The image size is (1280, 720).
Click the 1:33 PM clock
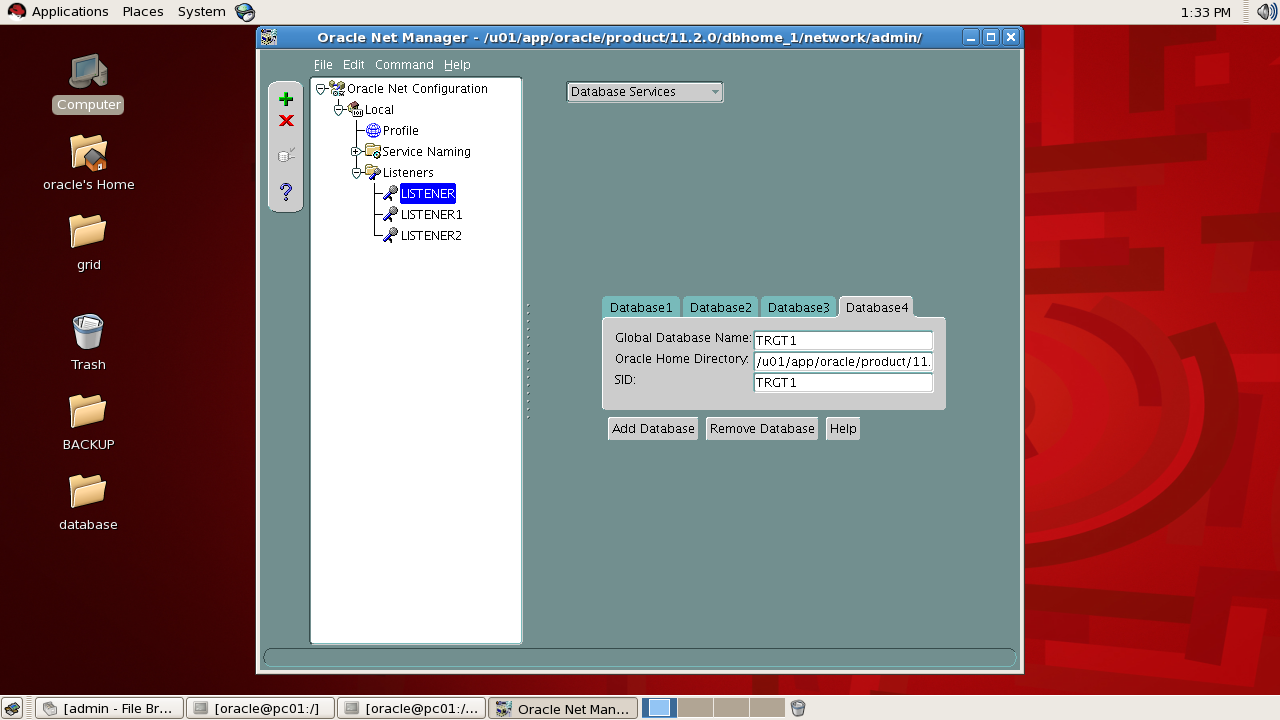point(1205,12)
